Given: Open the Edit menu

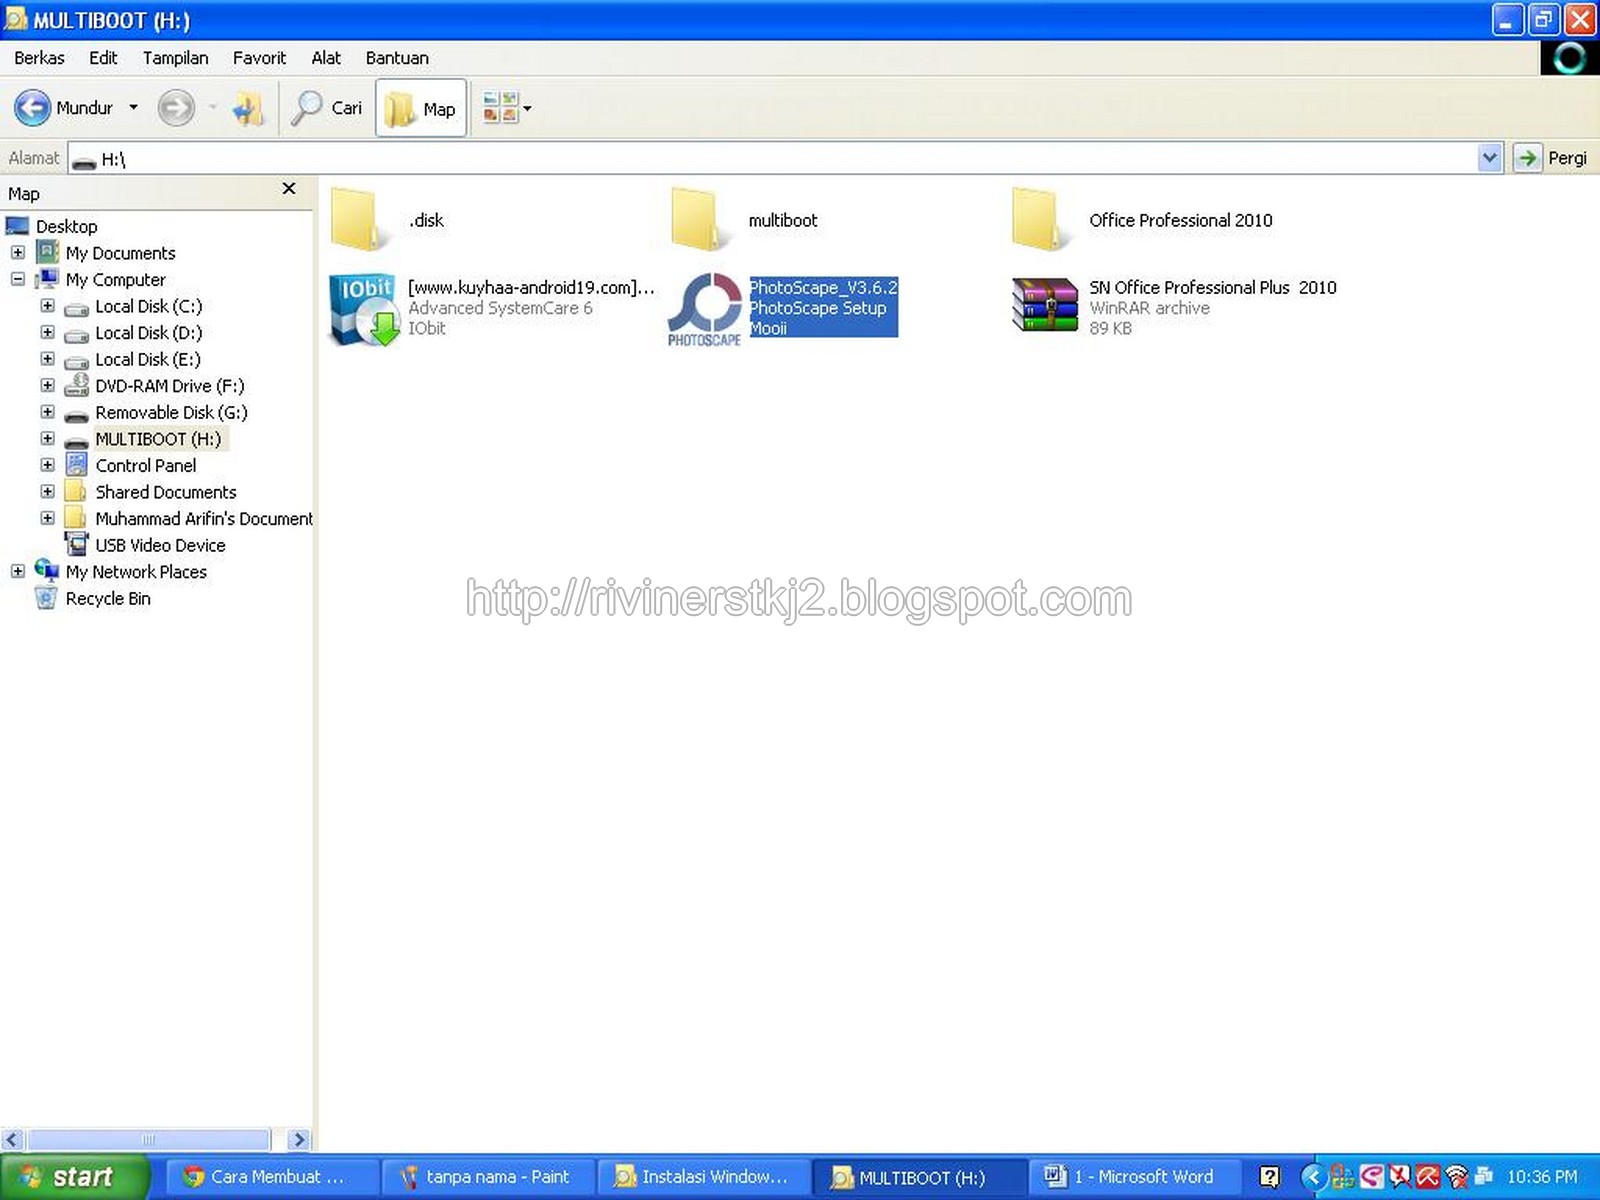Looking at the screenshot, I should point(103,58).
